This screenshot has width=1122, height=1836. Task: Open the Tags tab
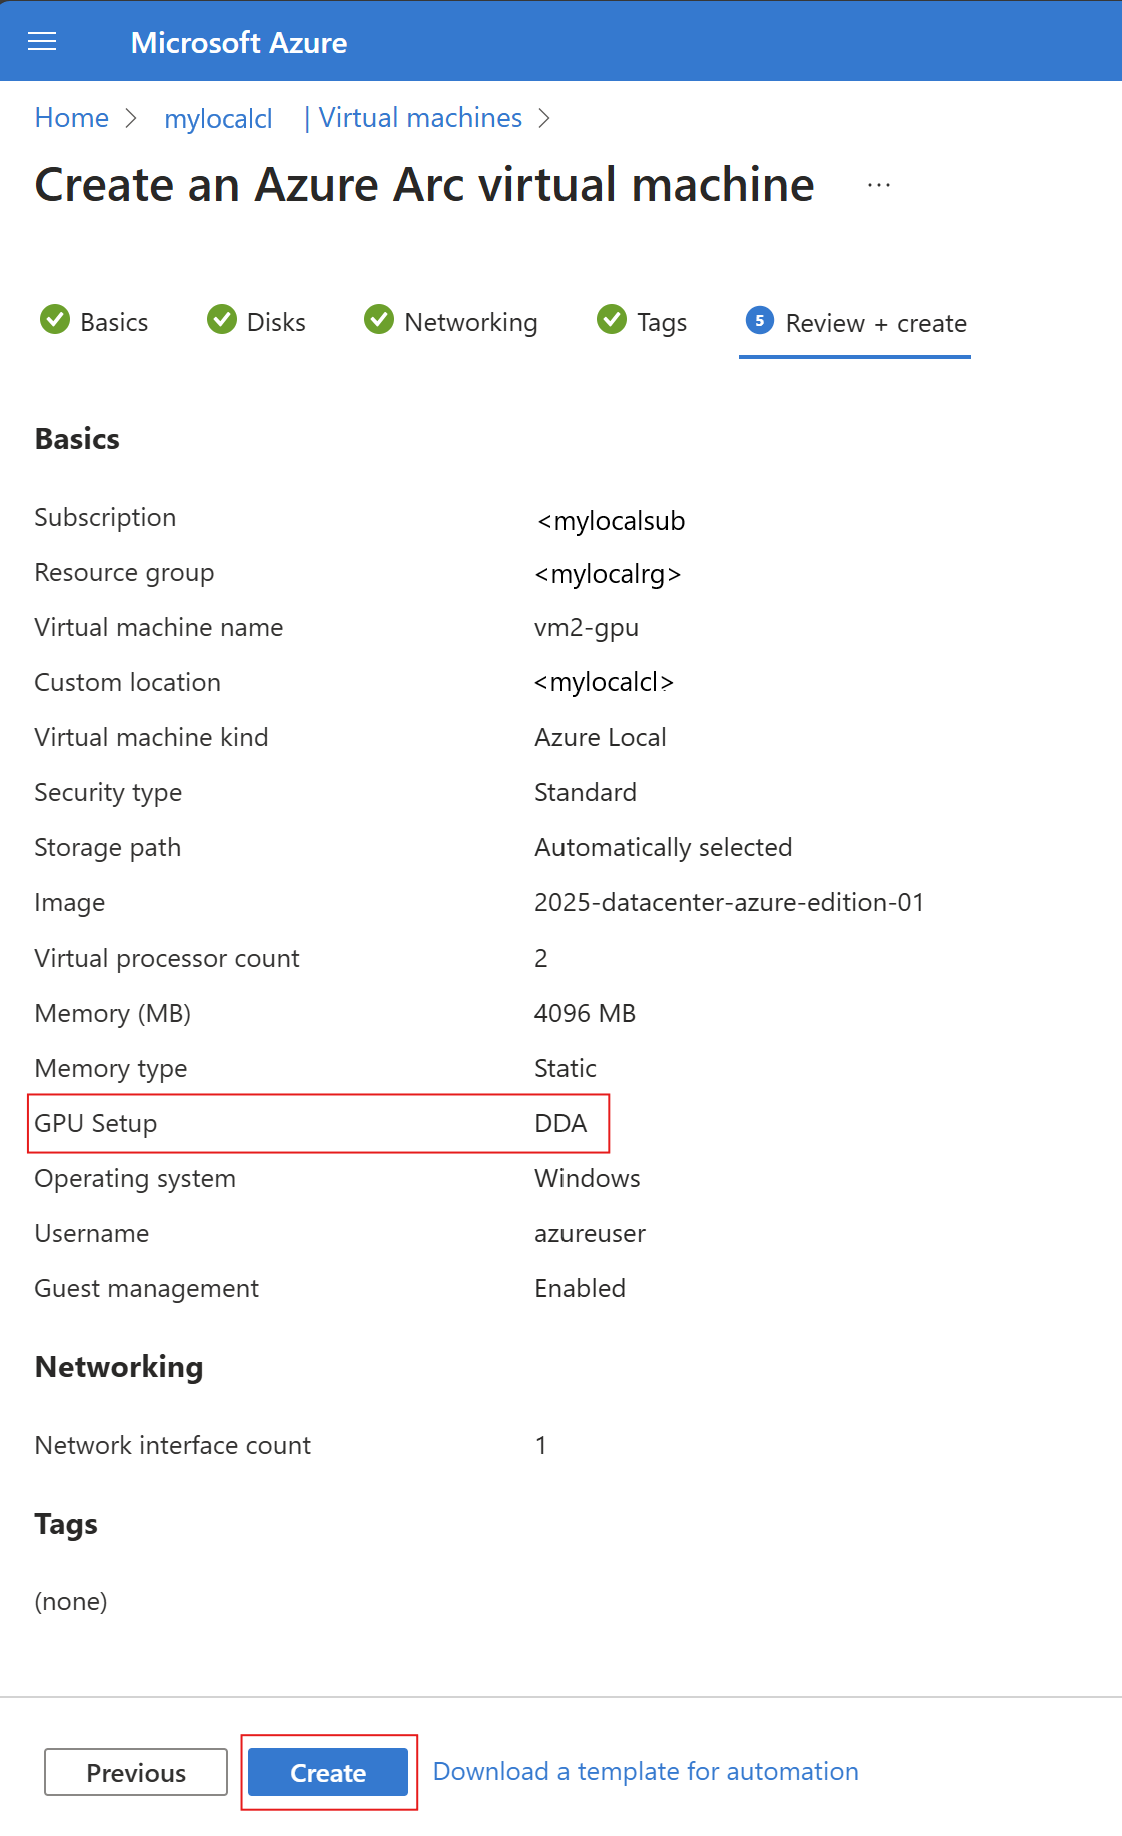tap(661, 322)
